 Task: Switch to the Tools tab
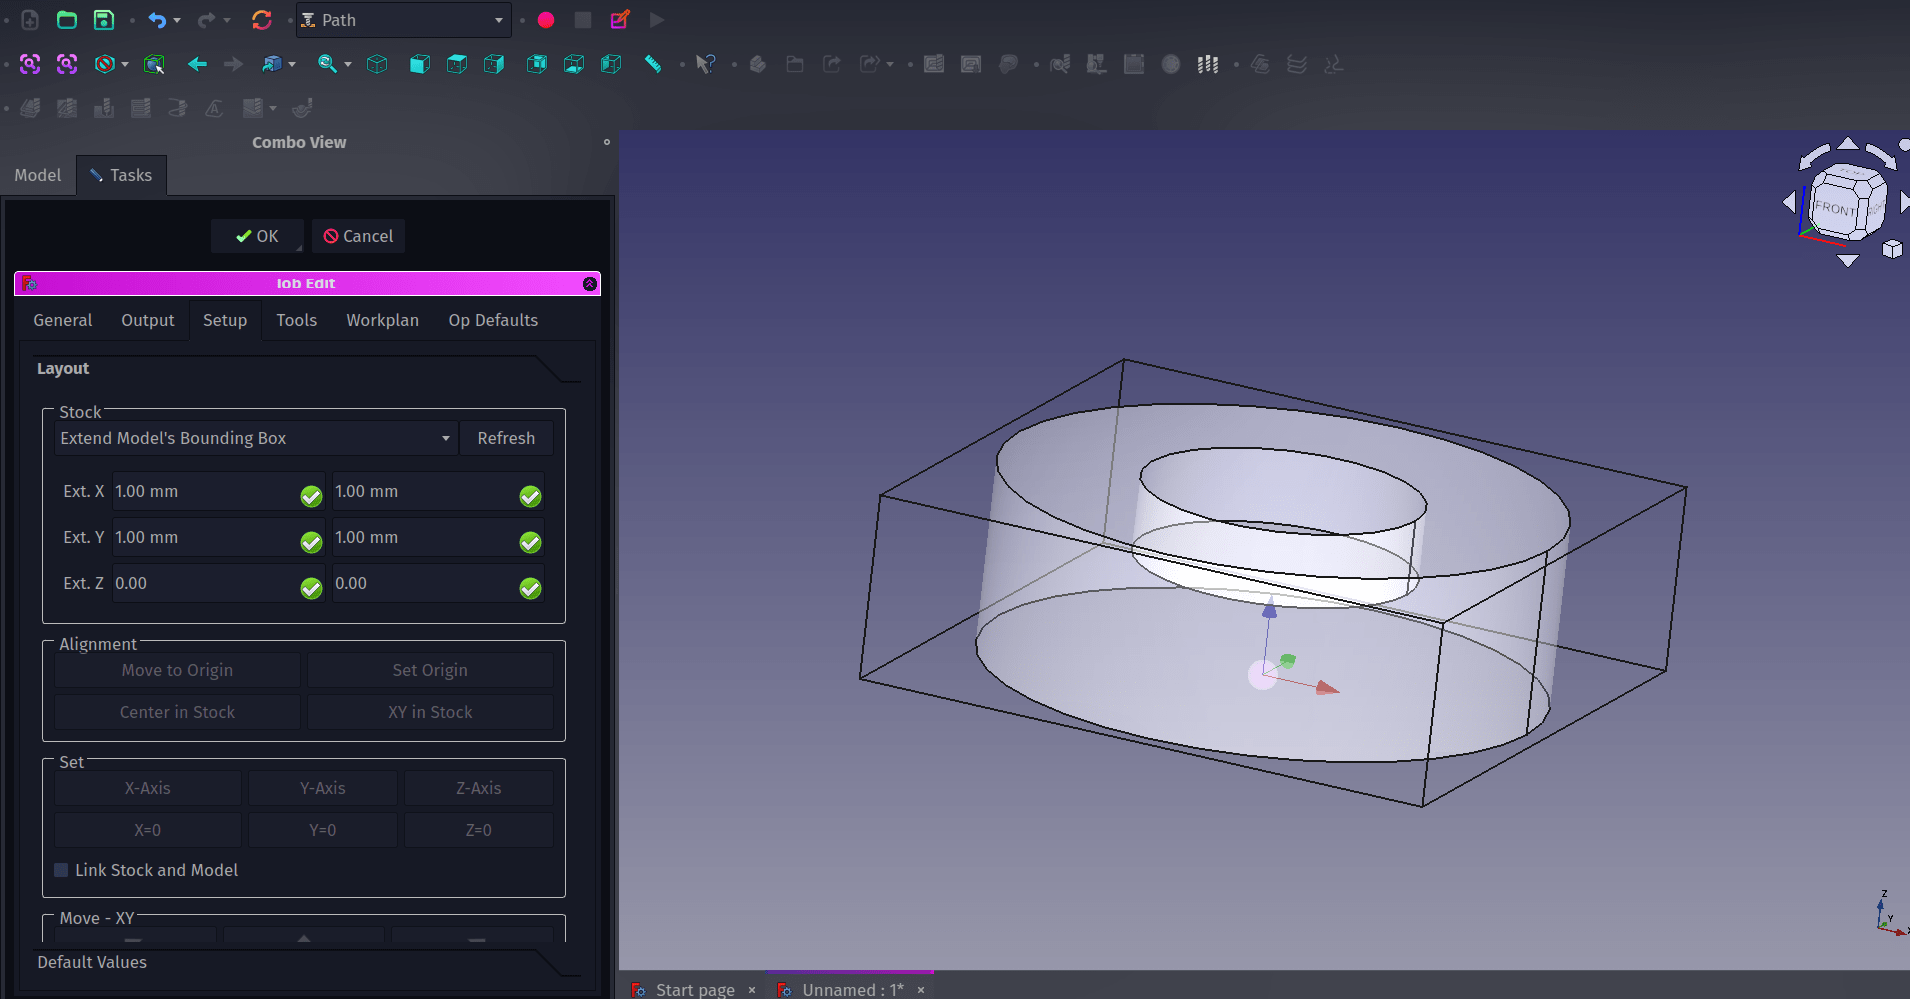tap(296, 320)
